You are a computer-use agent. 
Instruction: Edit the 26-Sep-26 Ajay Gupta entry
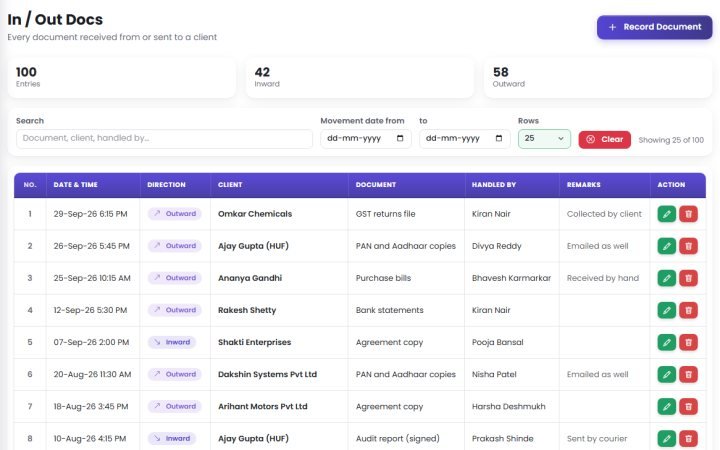(666, 246)
